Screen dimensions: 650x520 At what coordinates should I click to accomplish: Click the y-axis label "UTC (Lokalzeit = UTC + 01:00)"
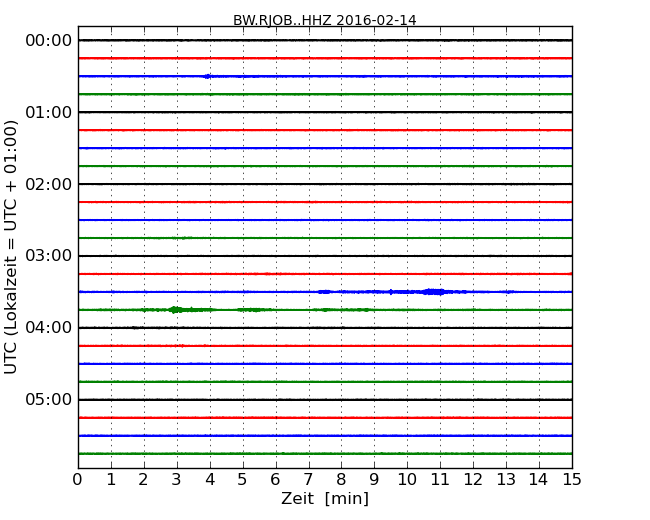click(11, 247)
